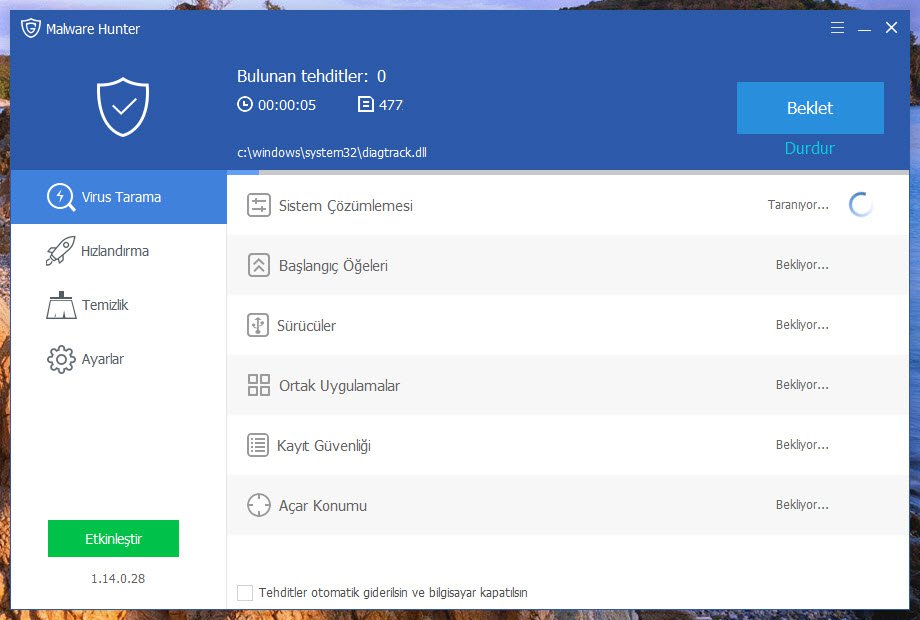Select the Başlangıç Öğeleri row label
The height and width of the screenshot is (620, 920).
click(x=333, y=266)
